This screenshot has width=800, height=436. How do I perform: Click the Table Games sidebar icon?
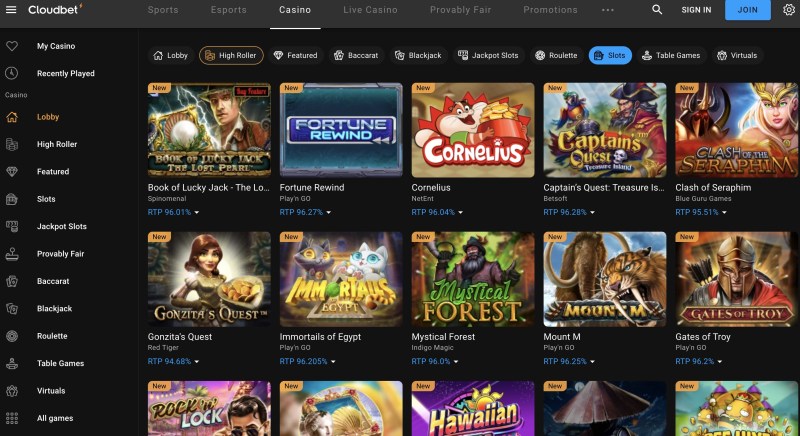point(12,364)
